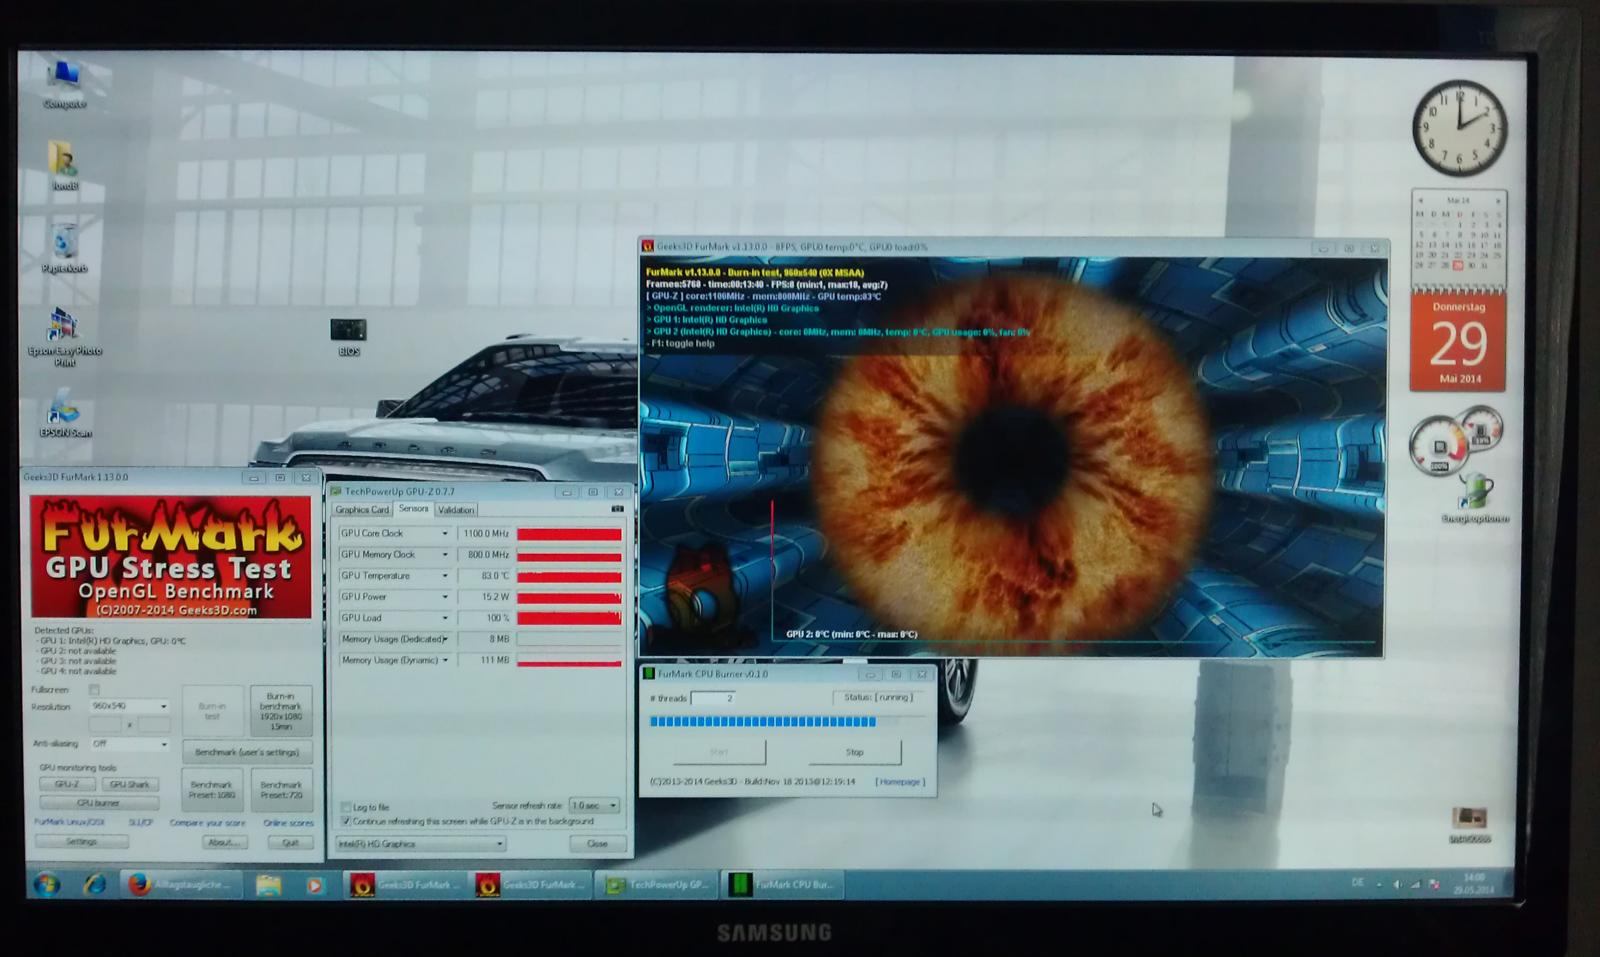Click Stop in FurMark CPU Burner
Viewport: 1600px width, 957px height.
pos(854,752)
